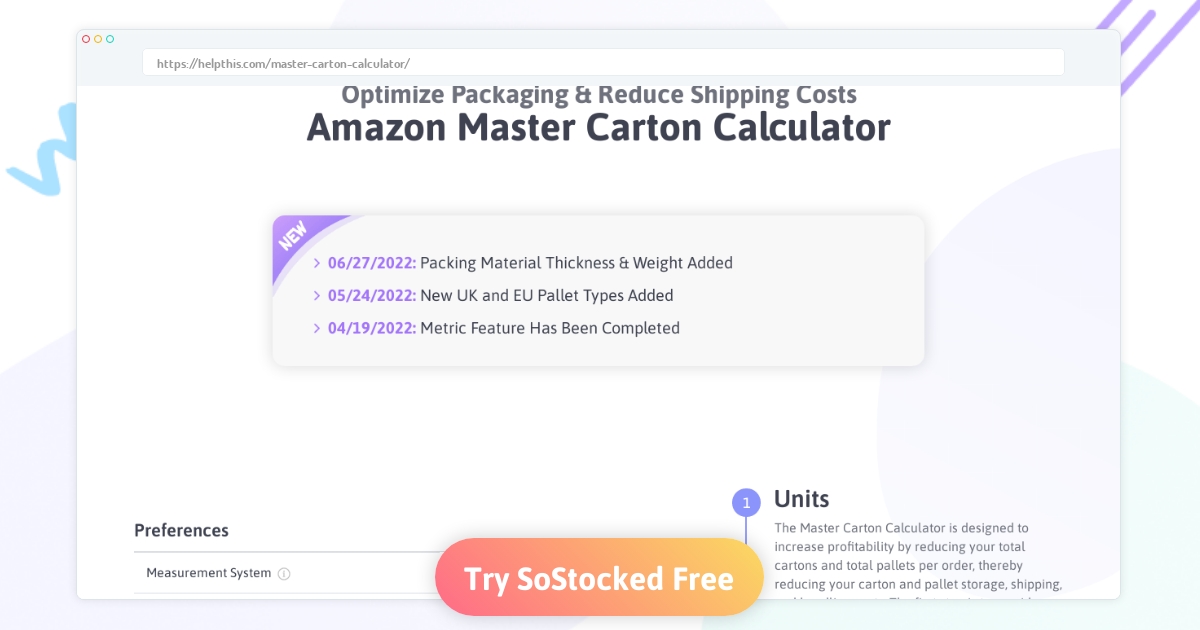Click the purple NEW ribbon badge
This screenshot has width=1200, height=630.
pos(295,238)
